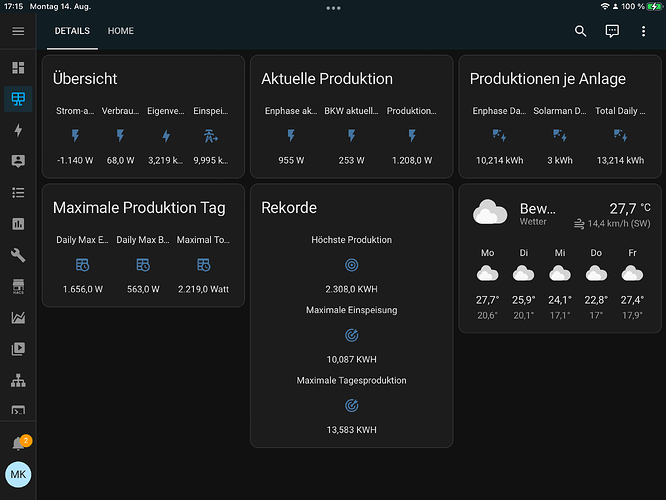
Task: Click the Daily Max E... table clock icon
Action: point(82,265)
